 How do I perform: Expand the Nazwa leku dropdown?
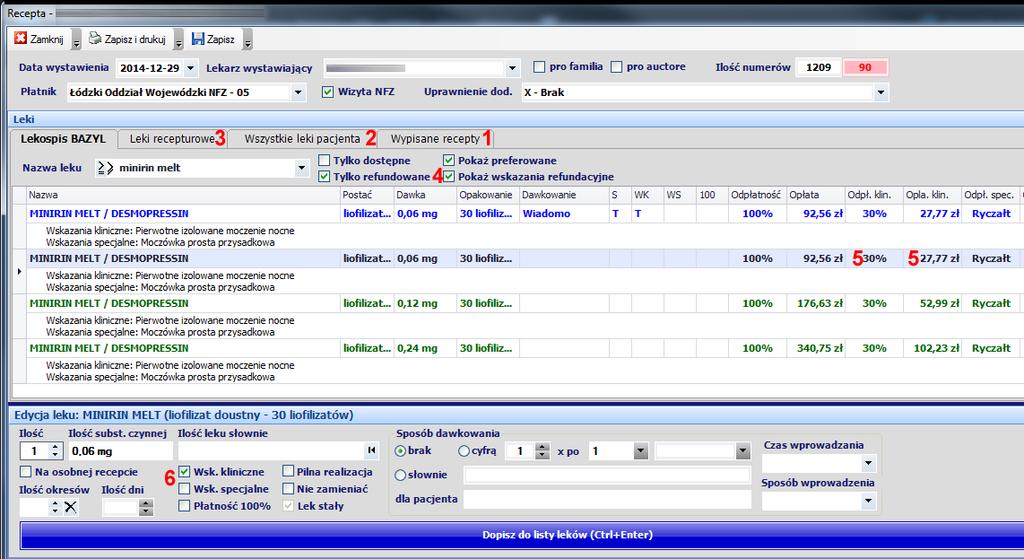[301, 168]
